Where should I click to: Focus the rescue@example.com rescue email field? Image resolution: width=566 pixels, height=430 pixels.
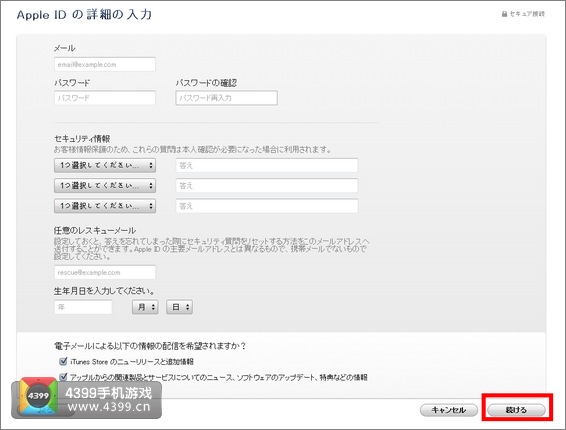tap(105, 272)
